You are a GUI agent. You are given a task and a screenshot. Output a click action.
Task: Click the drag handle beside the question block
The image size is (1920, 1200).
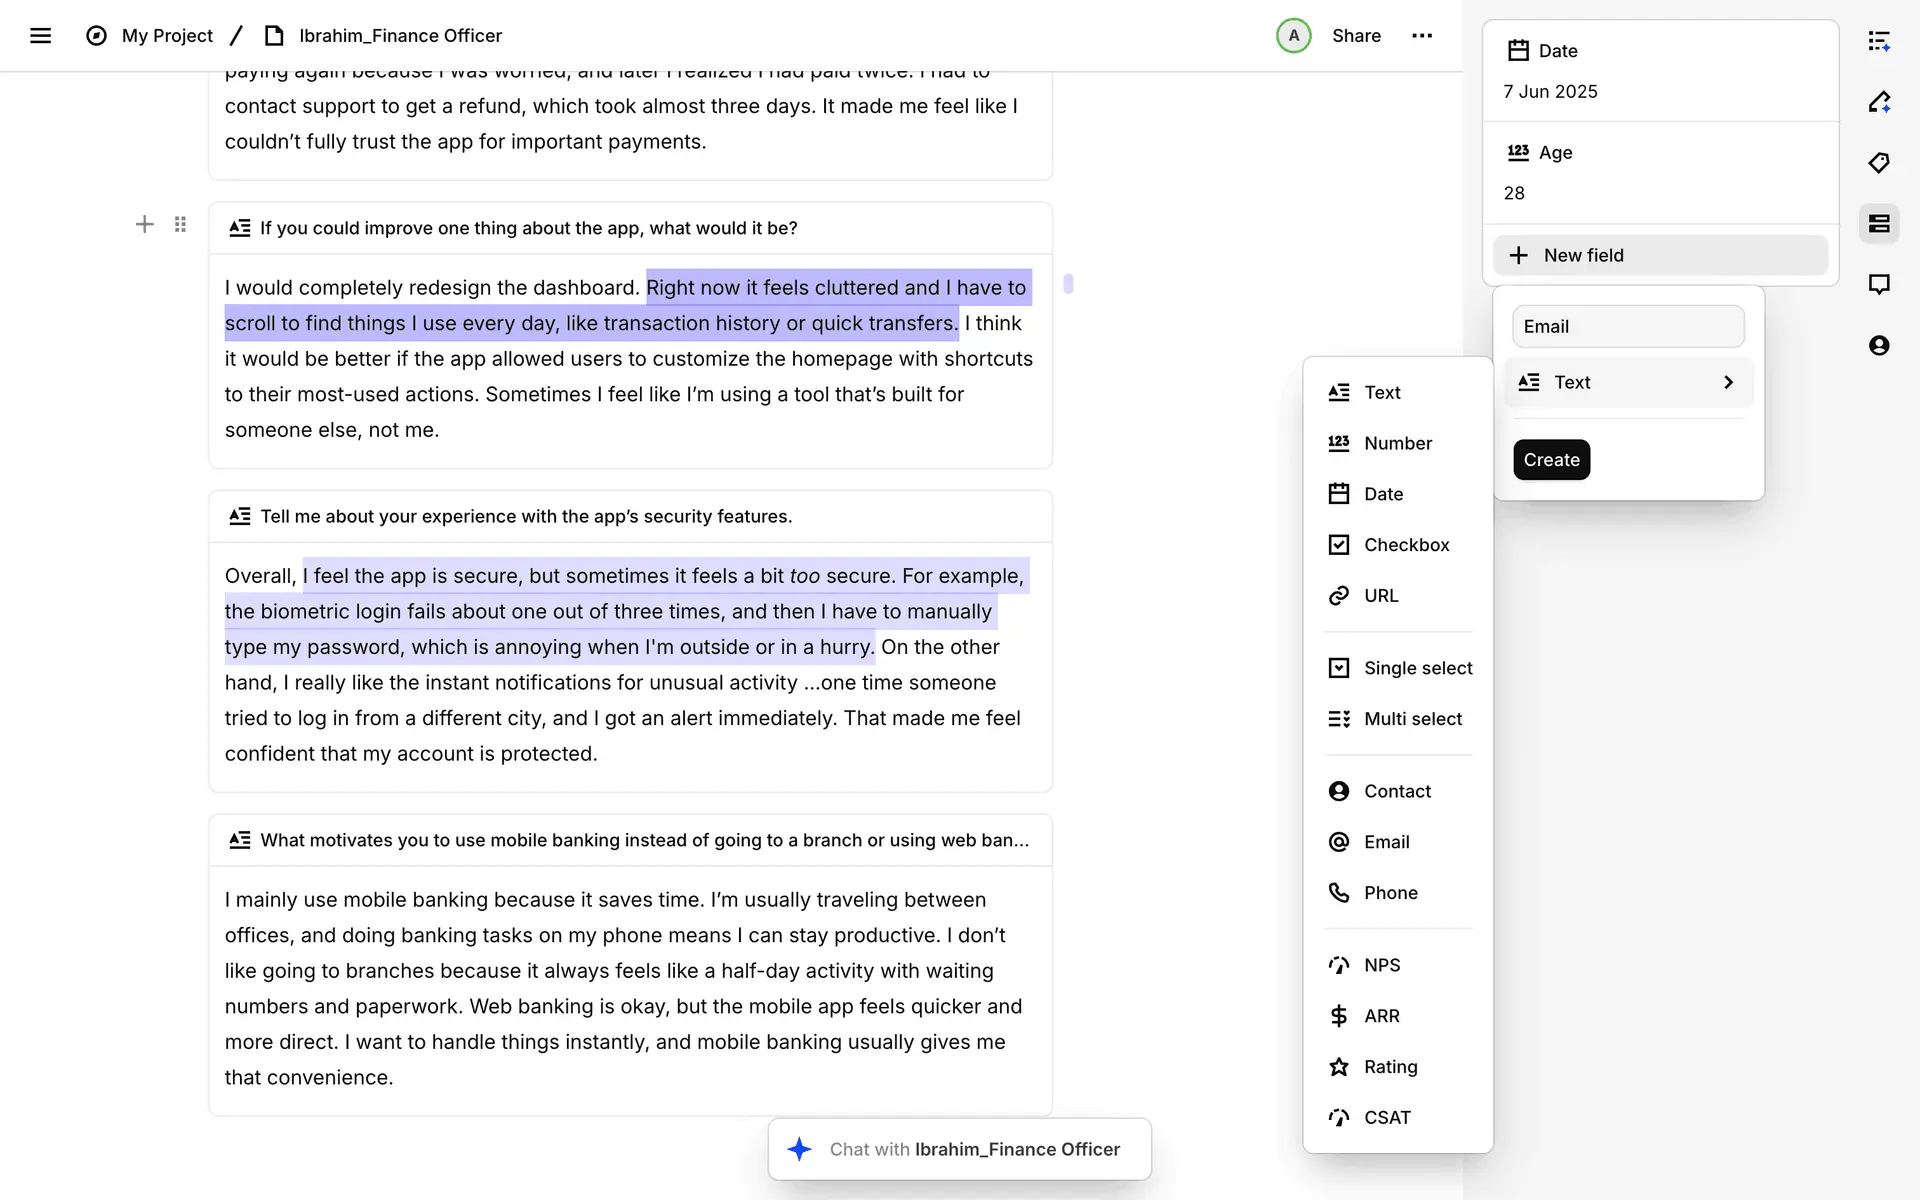(x=180, y=225)
